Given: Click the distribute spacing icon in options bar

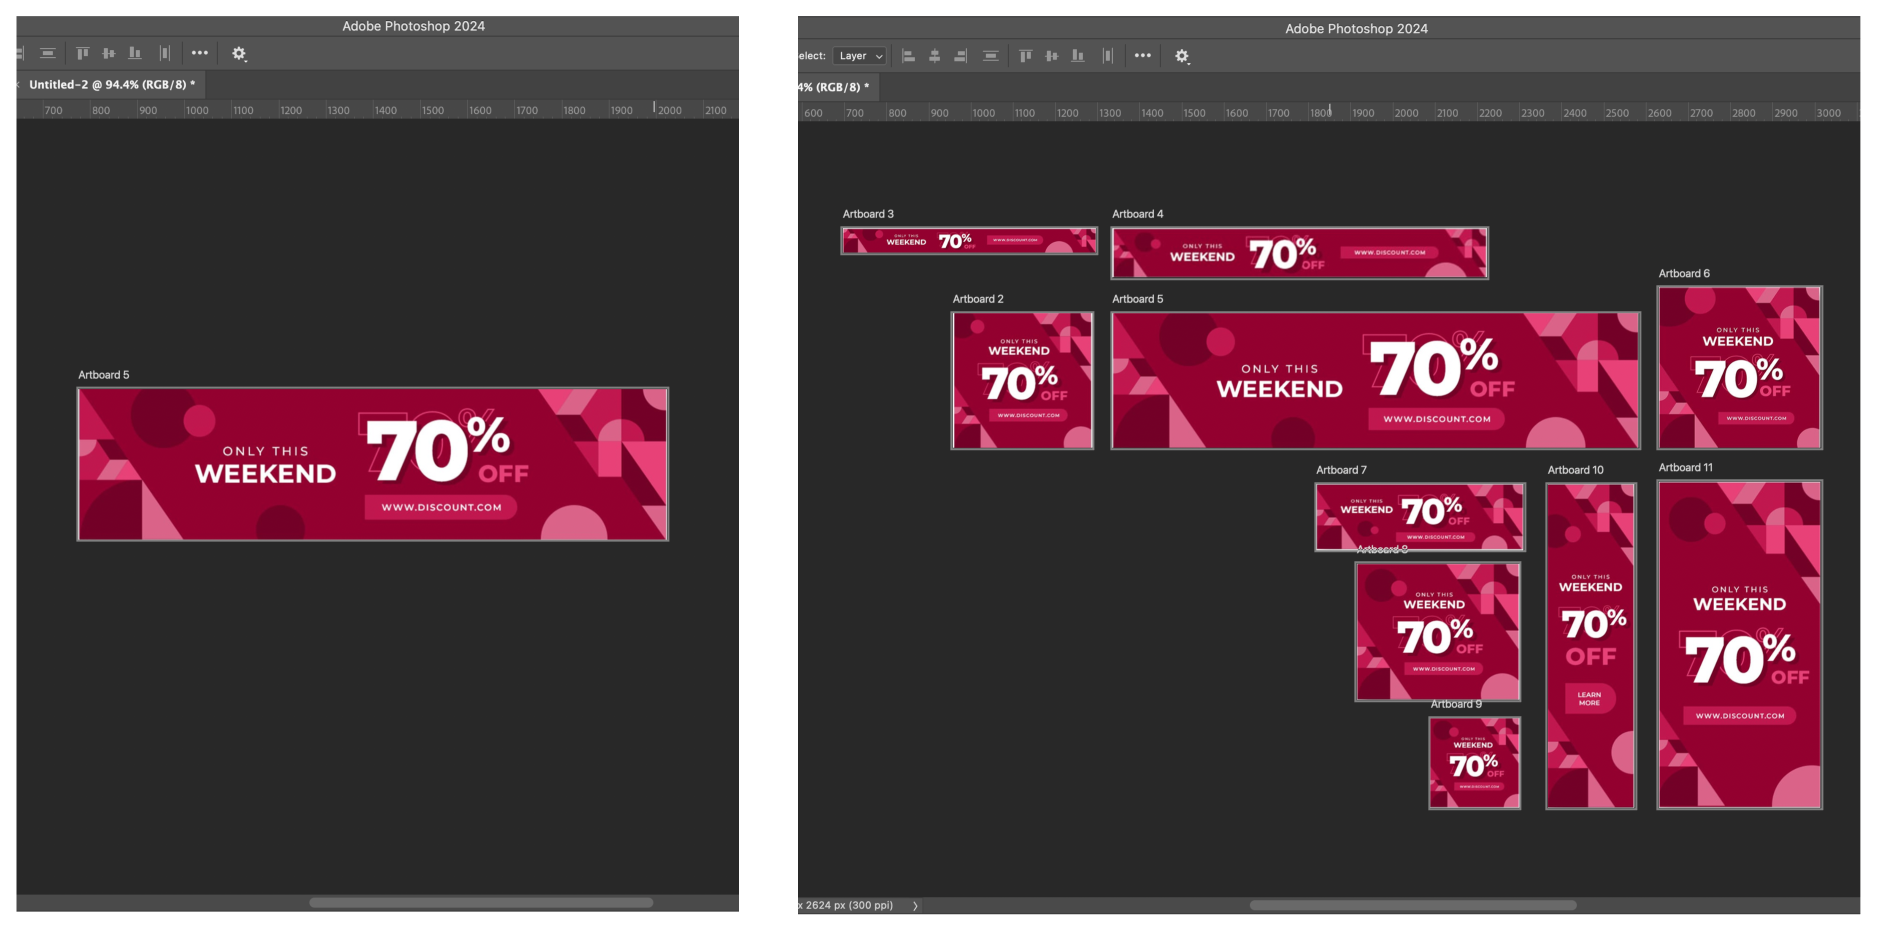Looking at the screenshot, I should tap(1107, 56).
